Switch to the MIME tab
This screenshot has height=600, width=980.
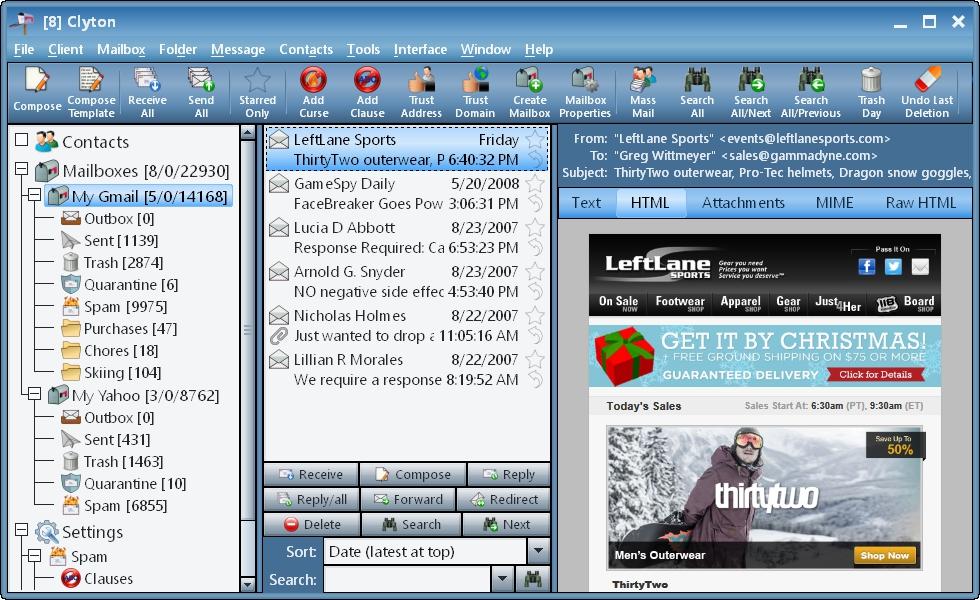(834, 202)
